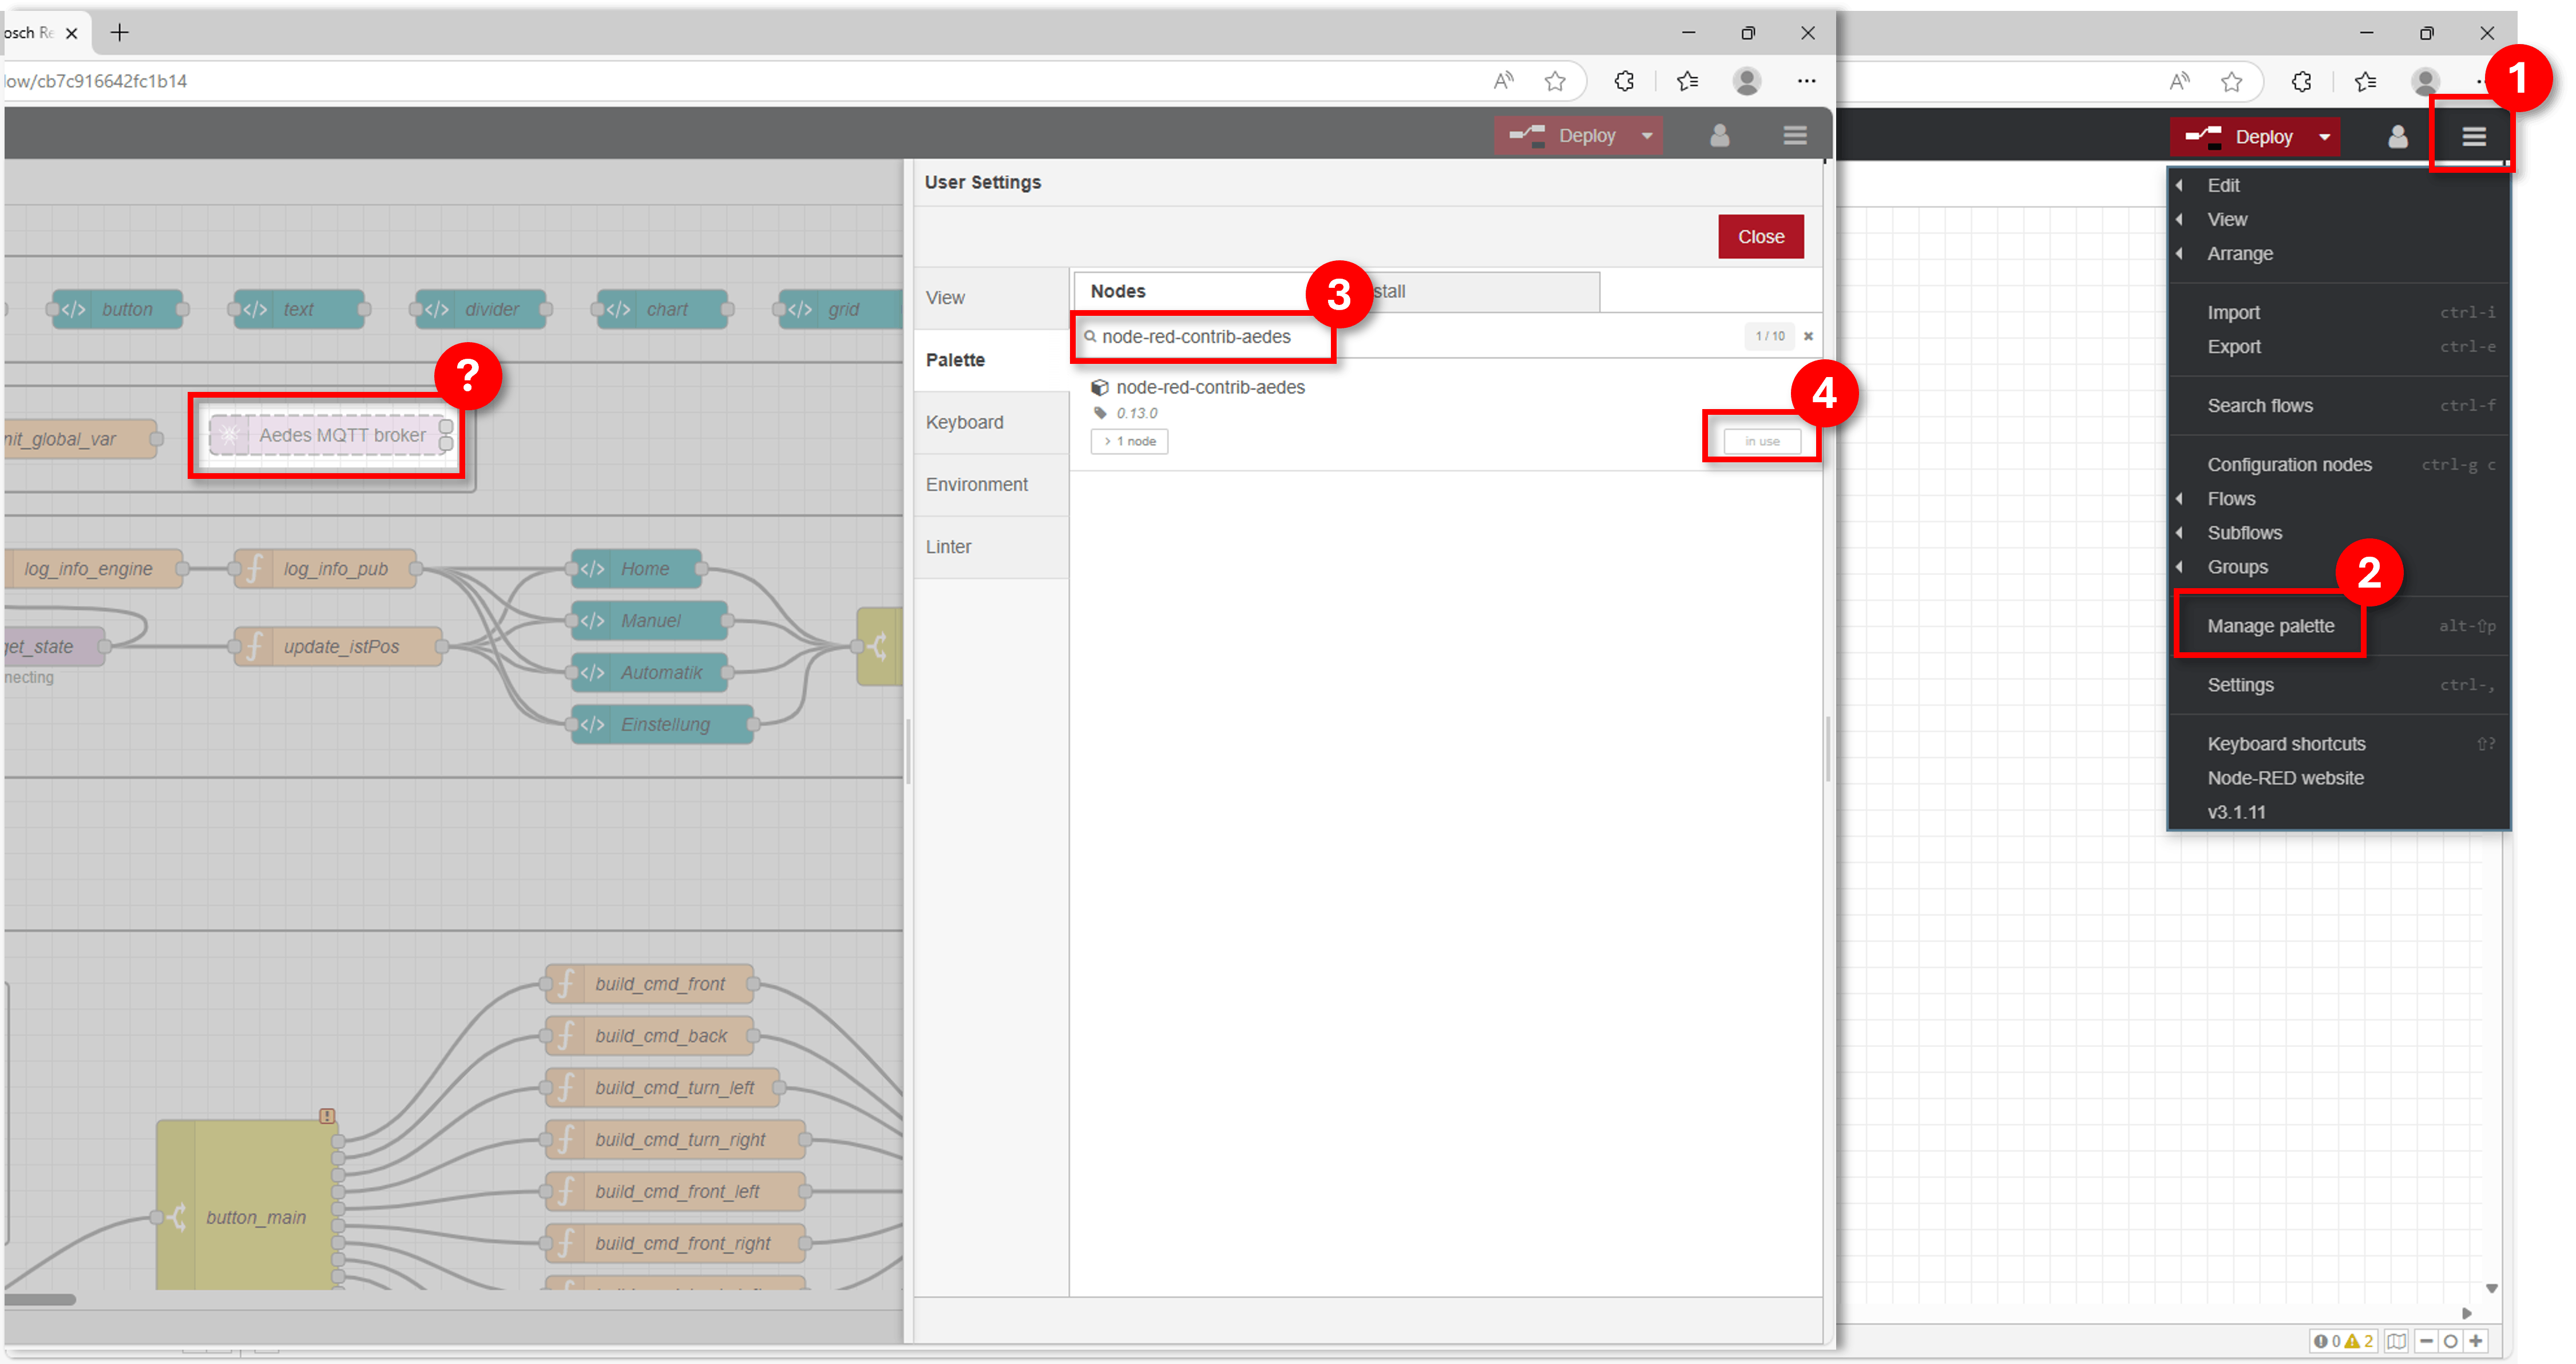This screenshot has height=1364, width=2576.
Task: Click user profile icon in left Node-RED header
Action: [1719, 135]
